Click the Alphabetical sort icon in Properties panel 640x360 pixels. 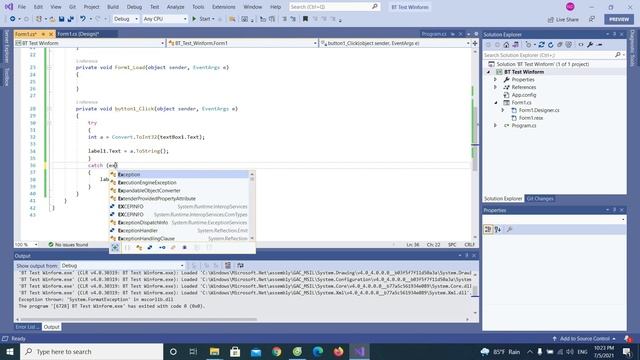[x=498, y=229]
